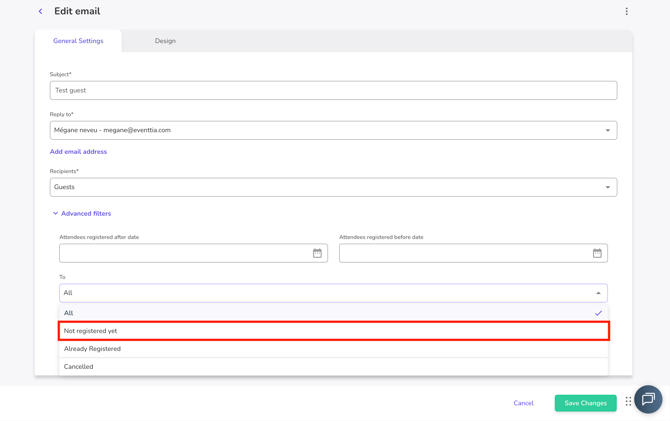Collapse the To dropdown list
Image resolution: width=670 pixels, height=421 pixels.
598,293
